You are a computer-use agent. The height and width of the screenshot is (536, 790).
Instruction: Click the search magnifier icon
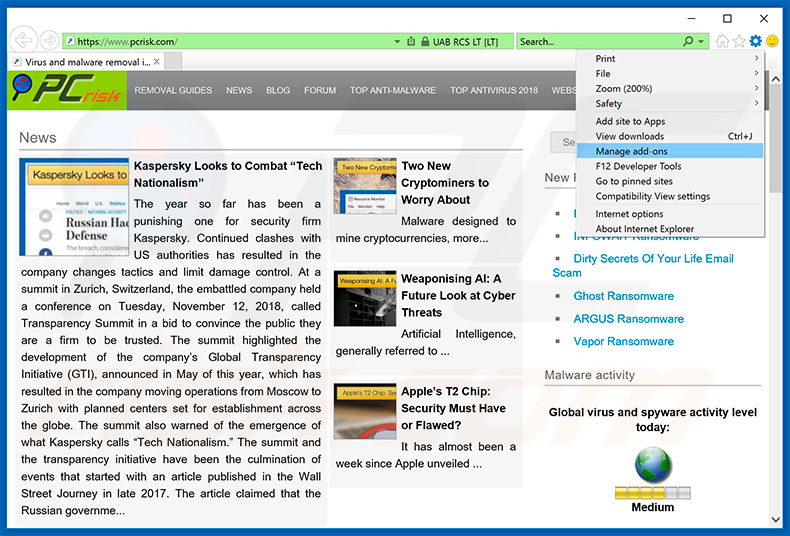coord(688,41)
